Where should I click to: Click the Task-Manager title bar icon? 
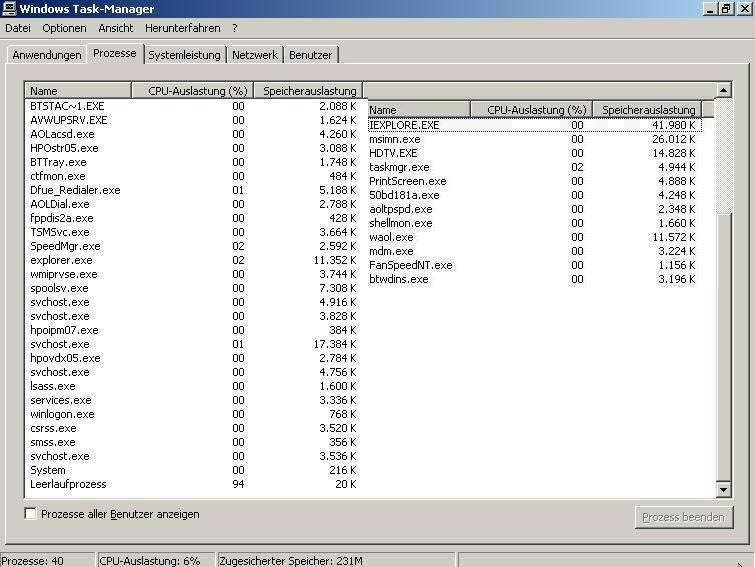pos(9,8)
